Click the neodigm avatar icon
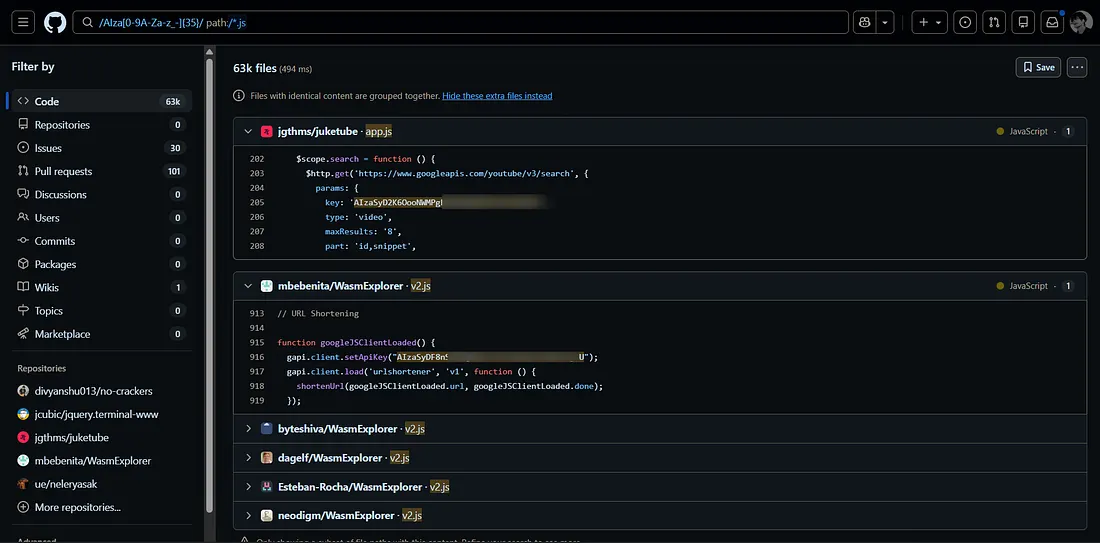 (x=267, y=516)
